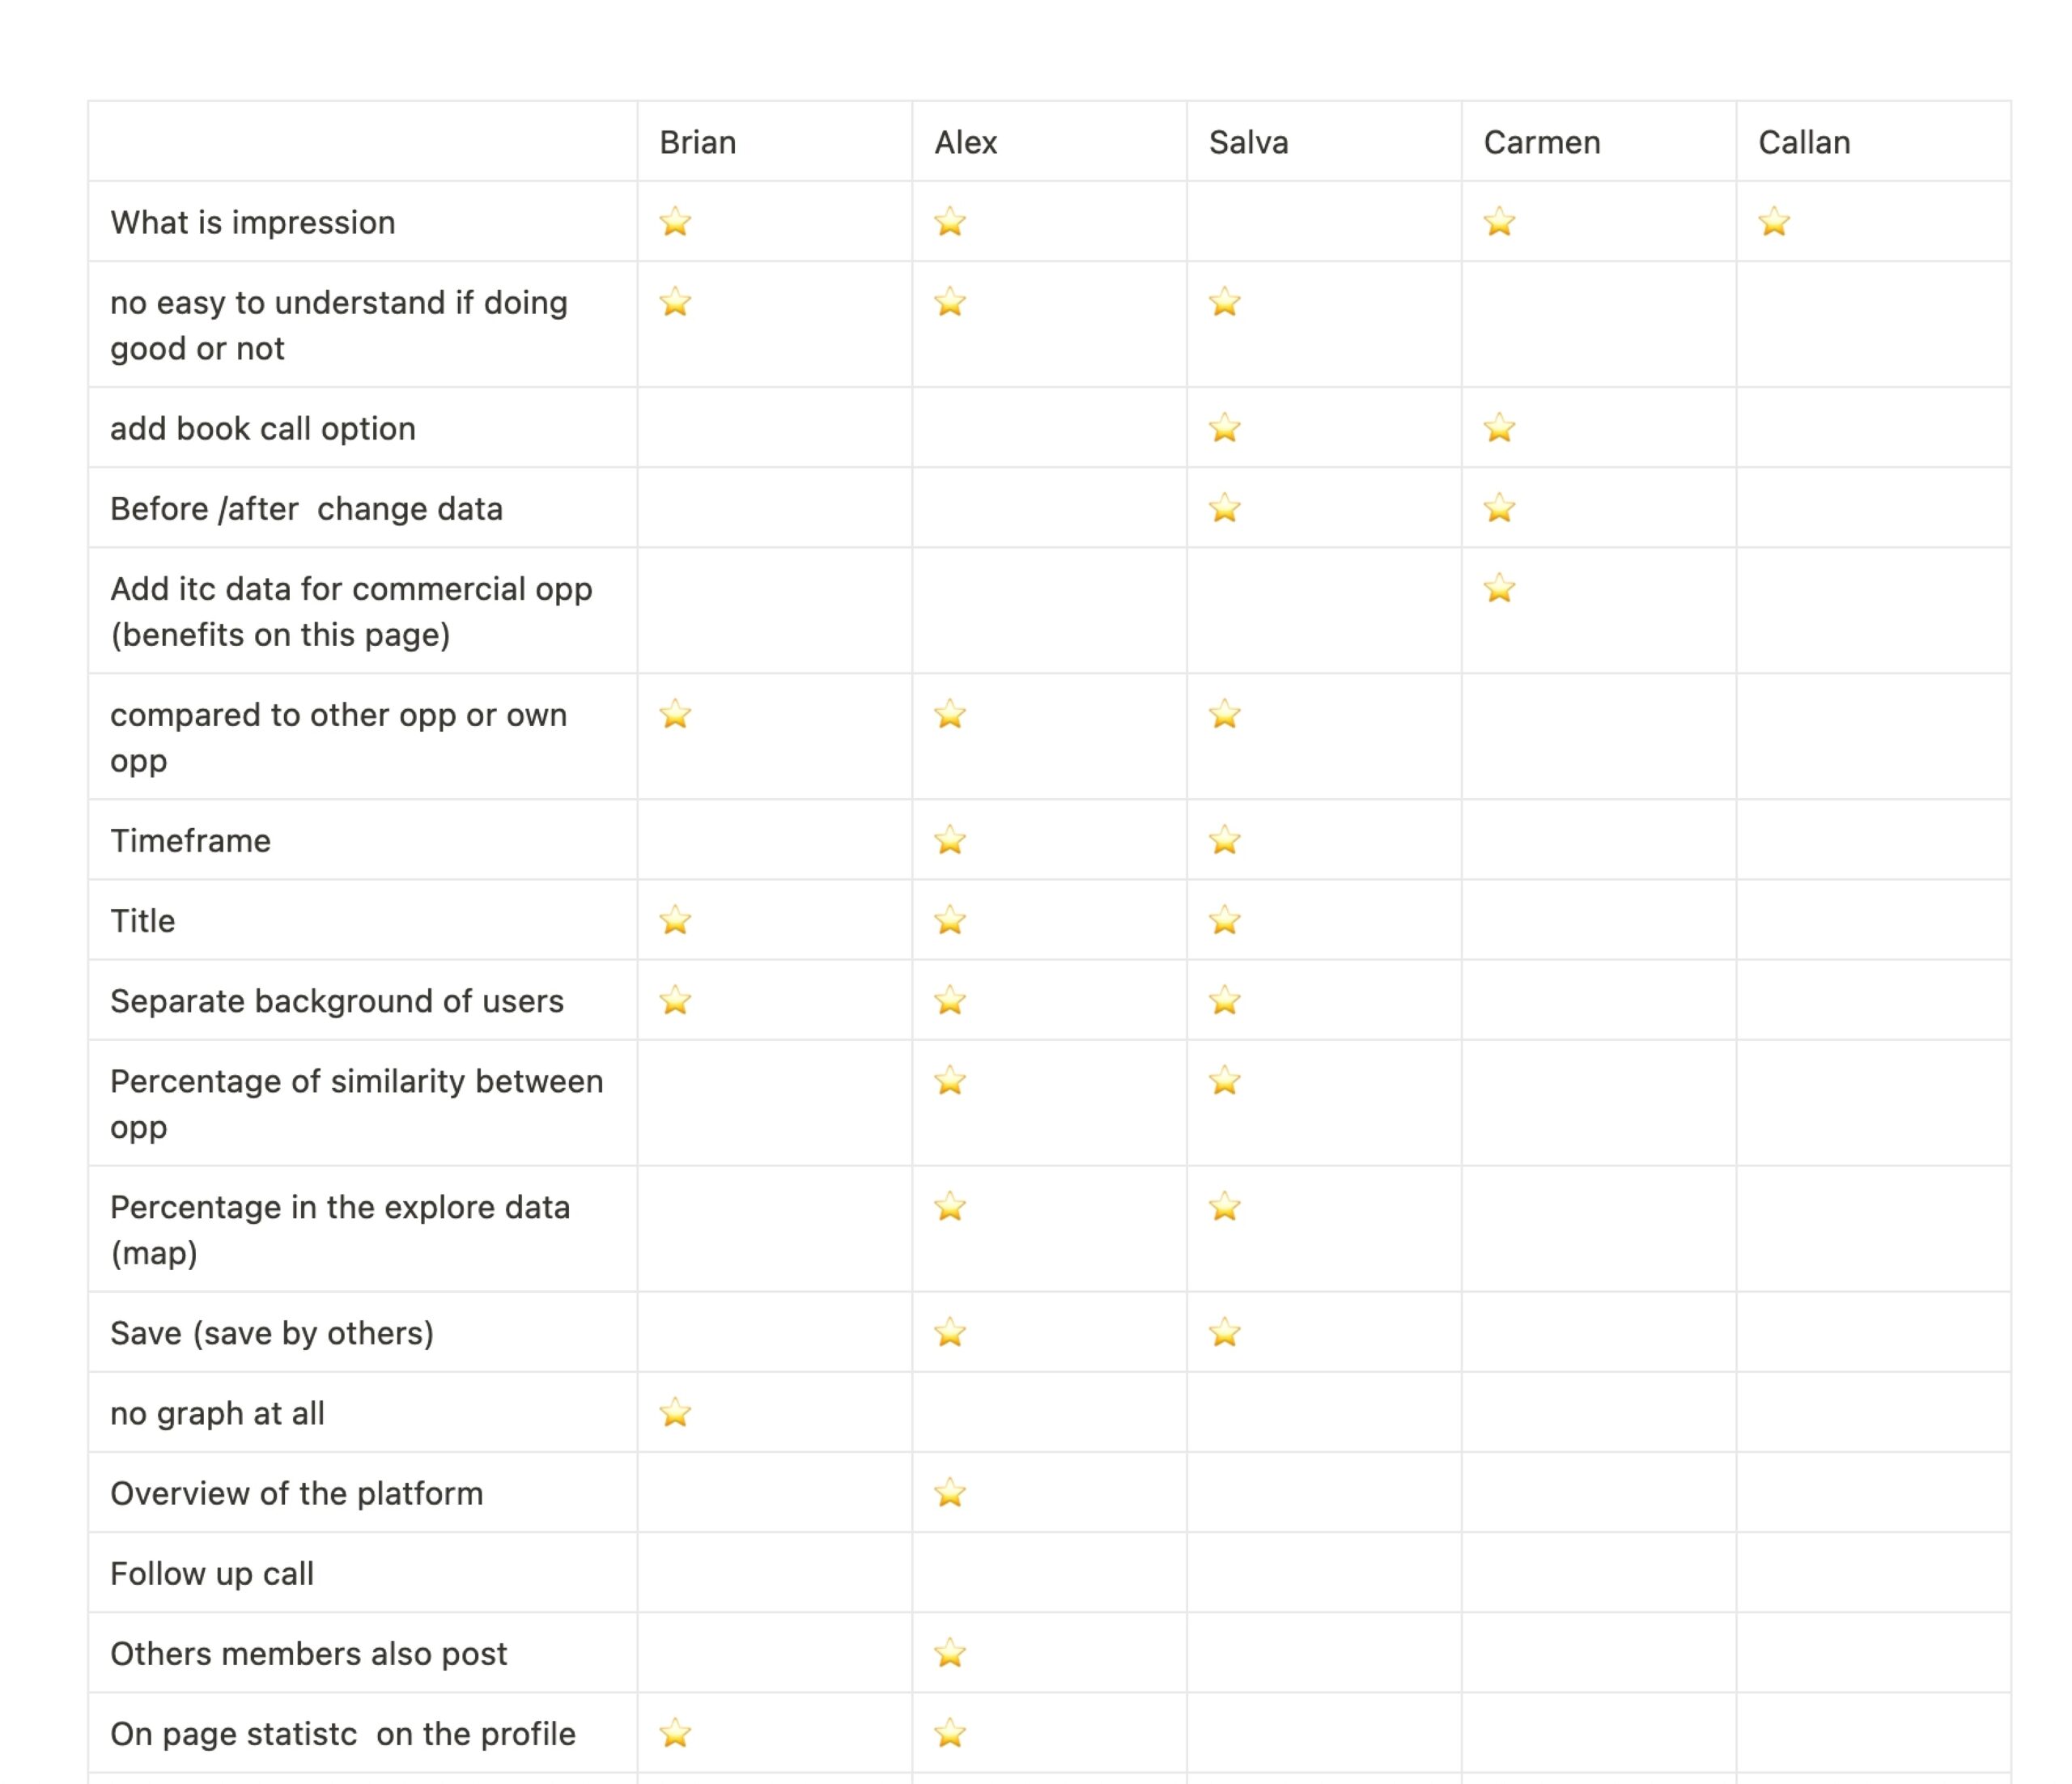This screenshot has height=1784, width=2072.
Task: Click Alex's star in Others members also post row
Action: pos(950,1652)
